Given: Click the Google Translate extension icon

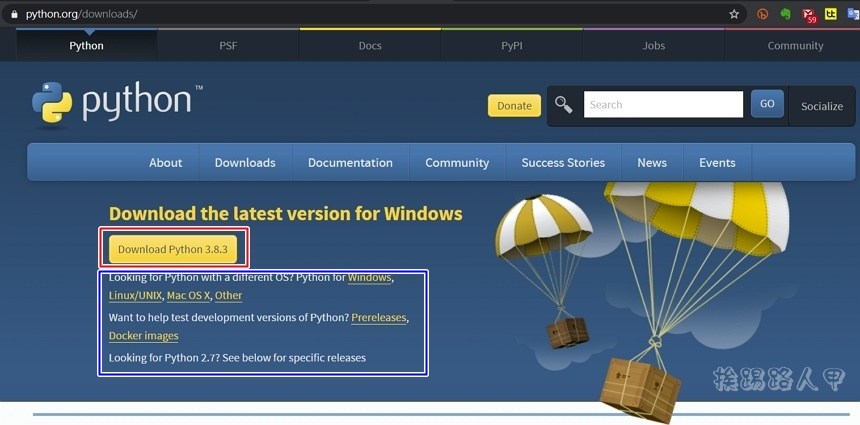Looking at the screenshot, I should point(853,14).
